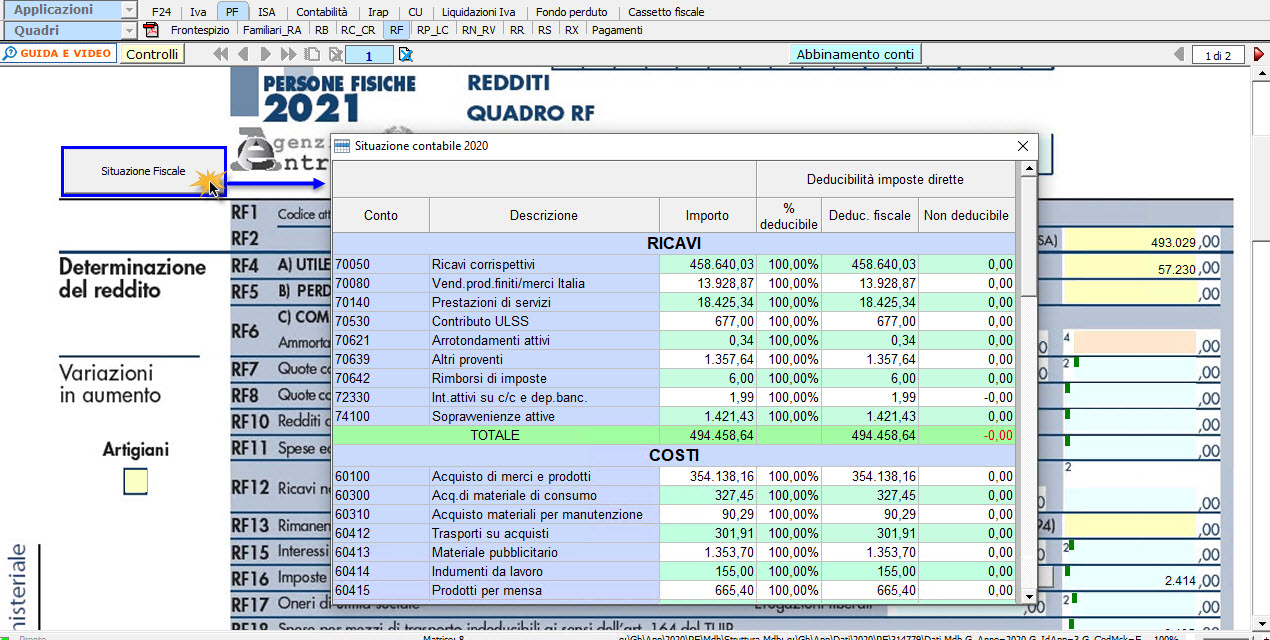
Task: Select account code 70530 cell
Action: pos(381,321)
